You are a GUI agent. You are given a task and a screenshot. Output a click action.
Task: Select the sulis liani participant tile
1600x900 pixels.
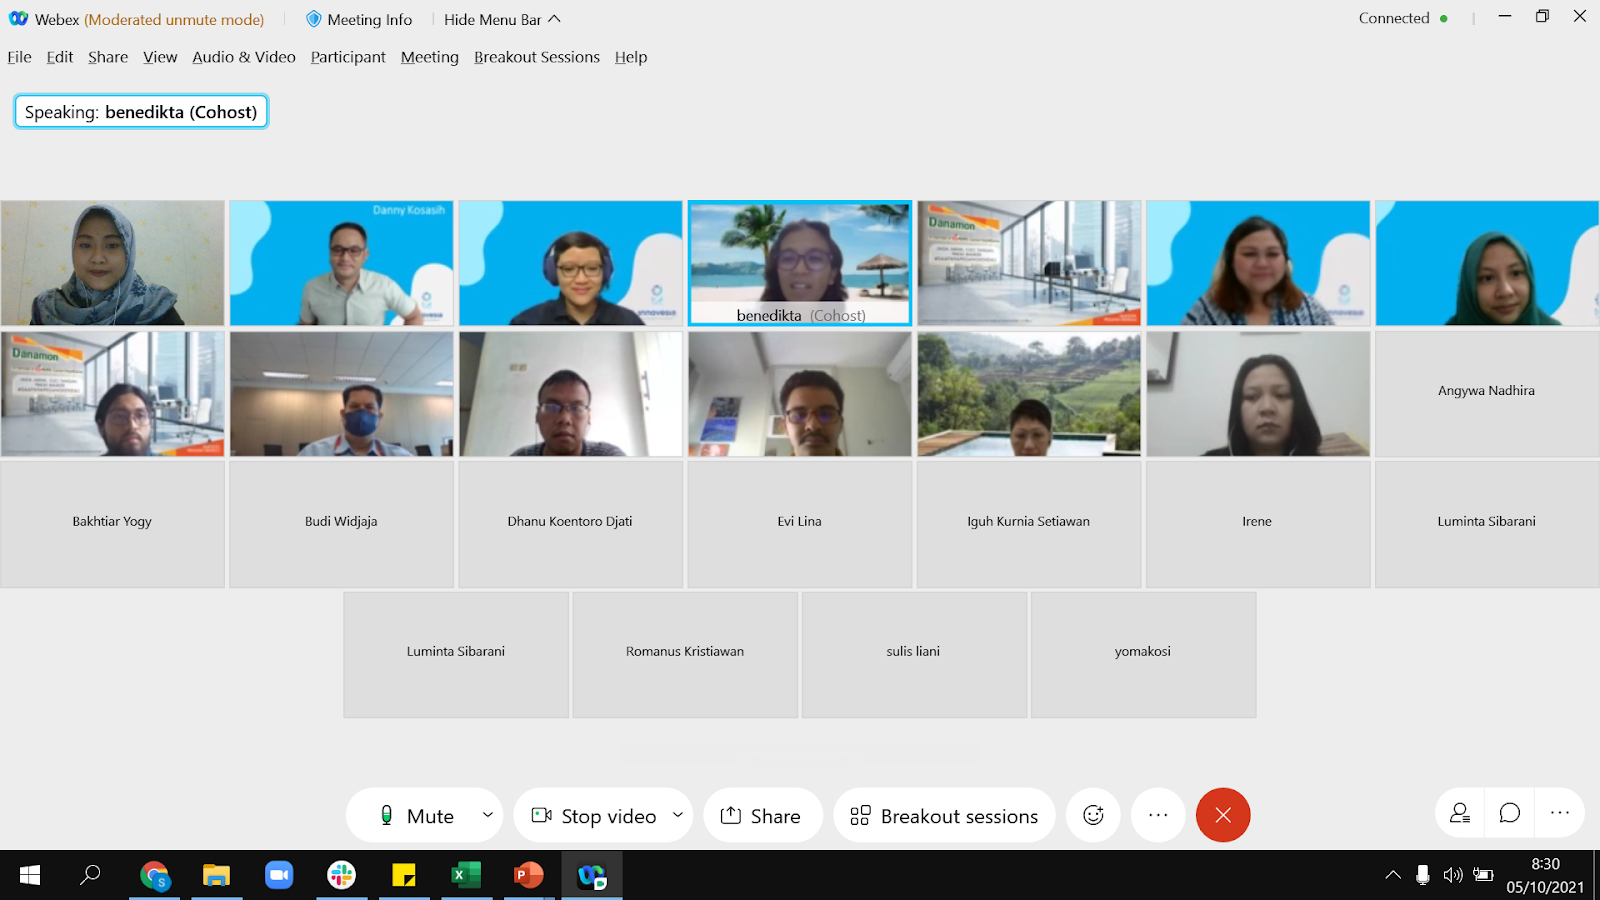point(914,655)
